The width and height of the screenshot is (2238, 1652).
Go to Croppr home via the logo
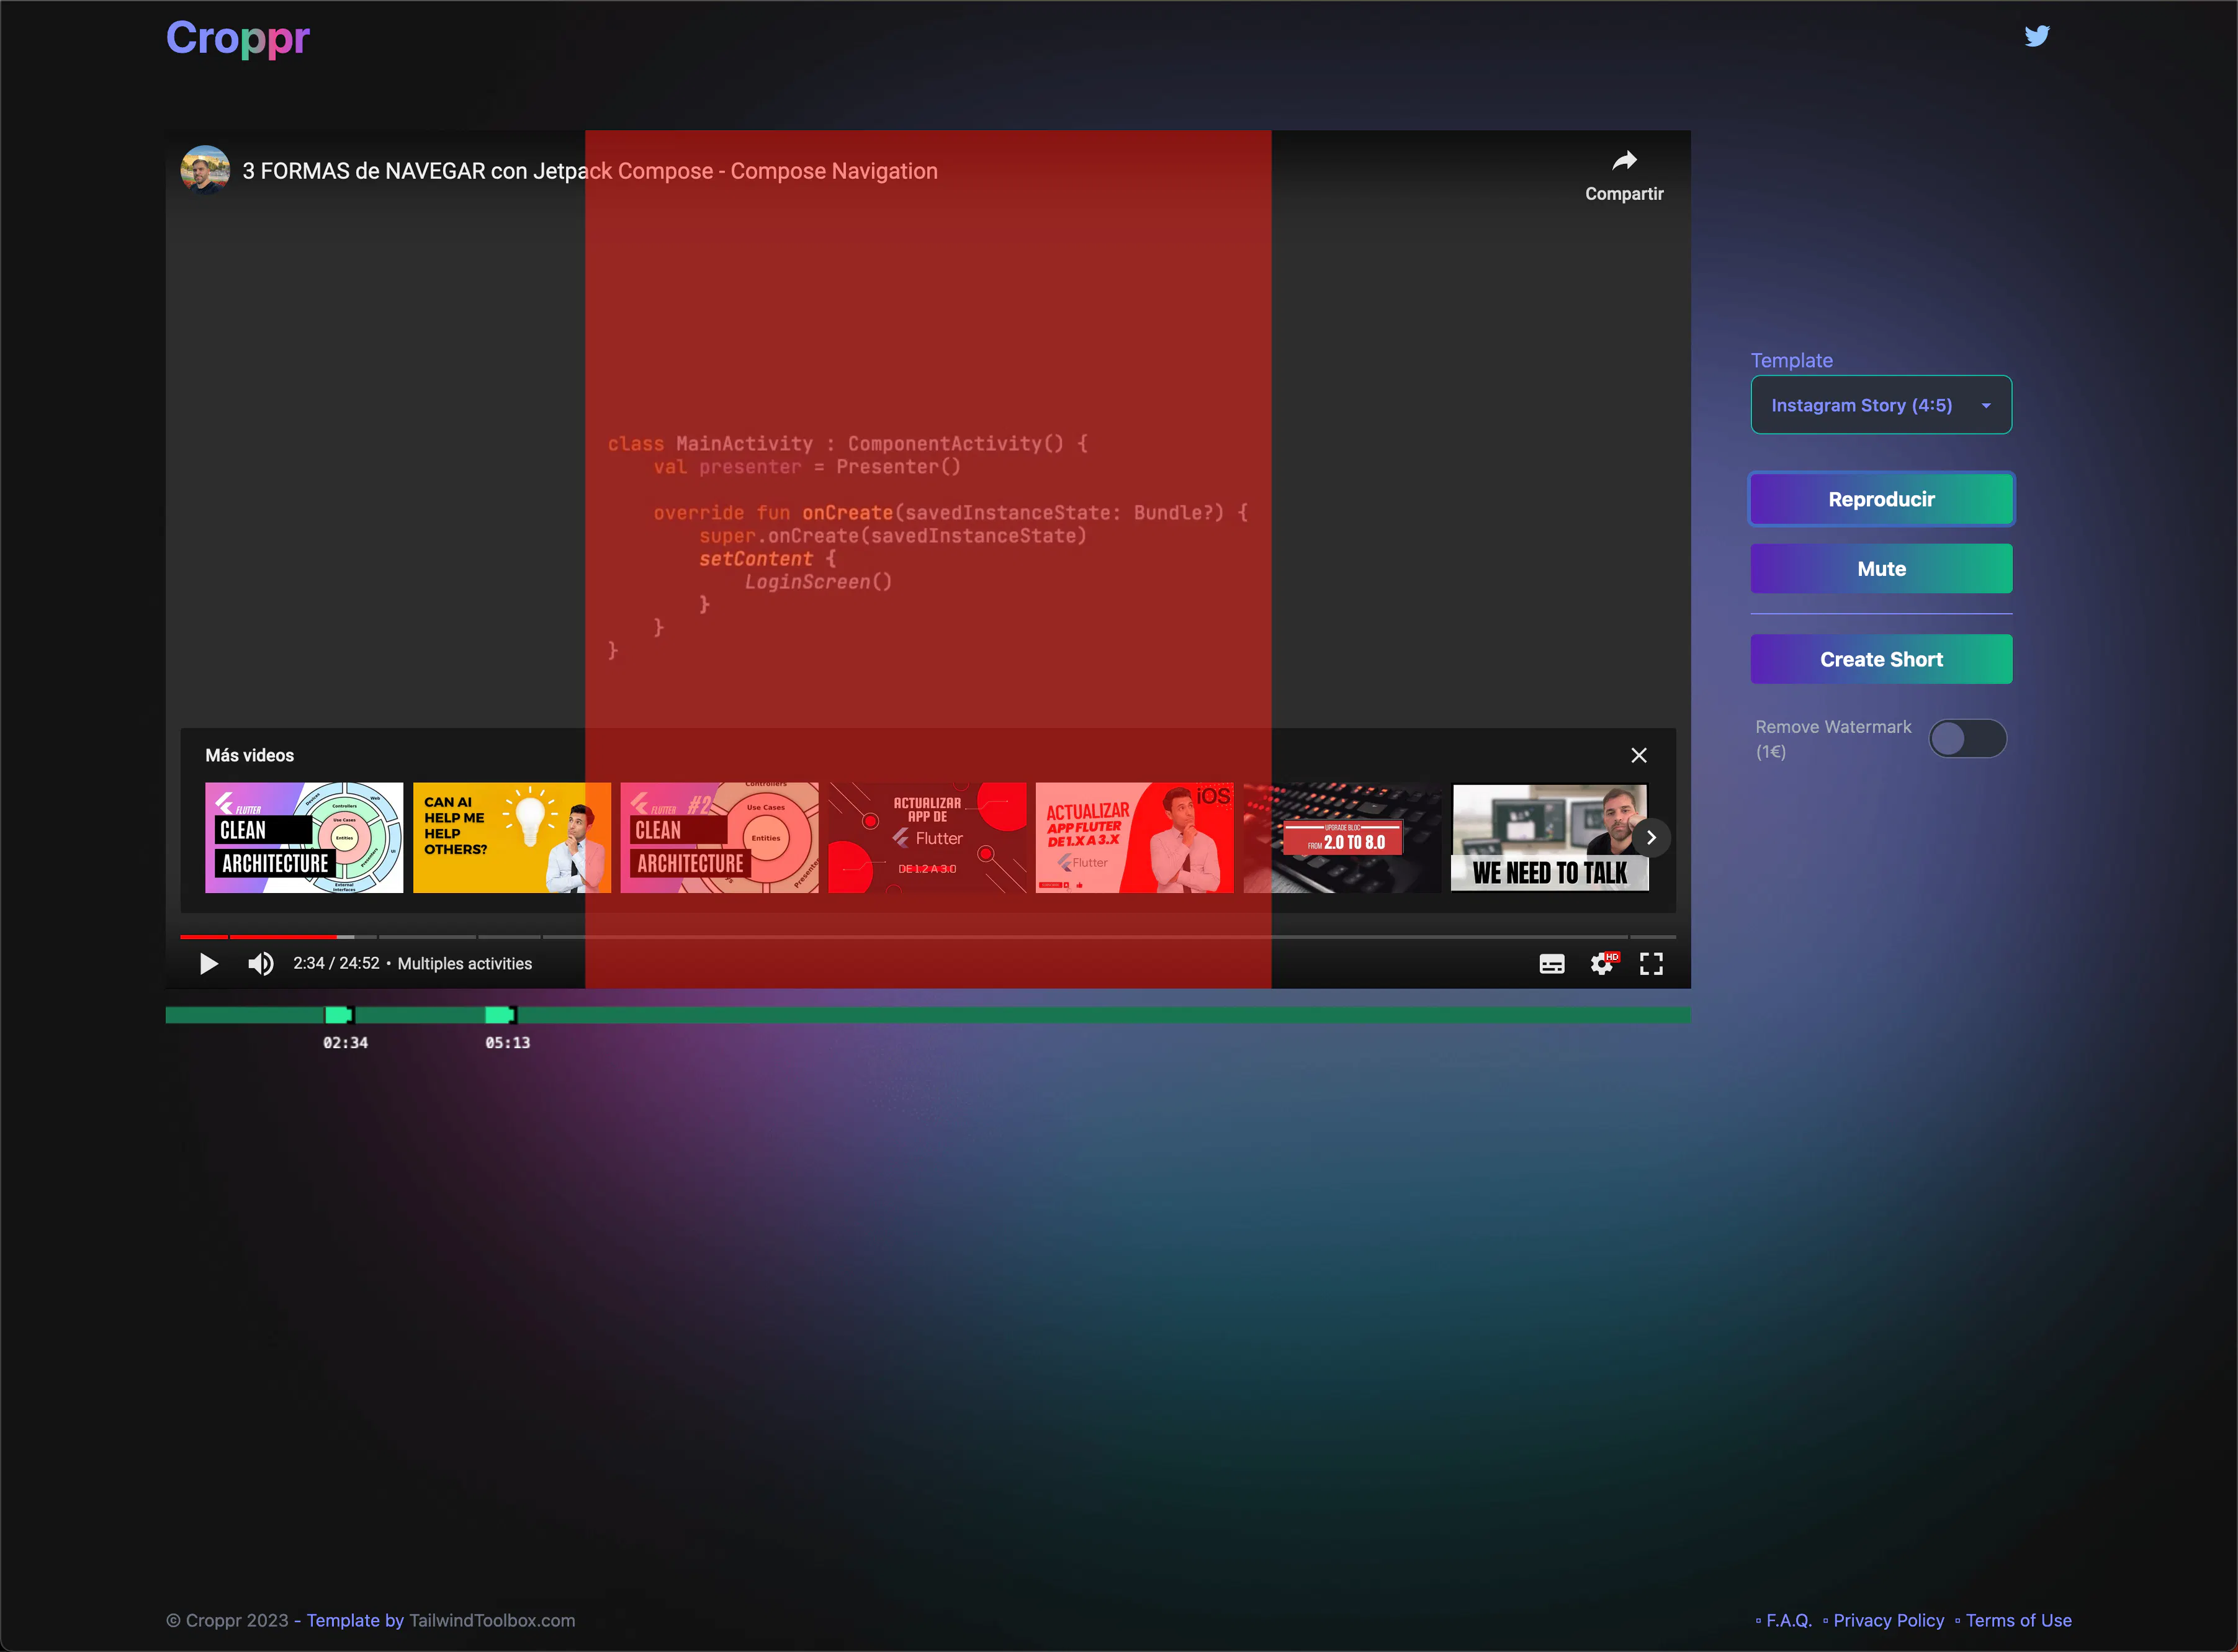click(x=238, y=38)
